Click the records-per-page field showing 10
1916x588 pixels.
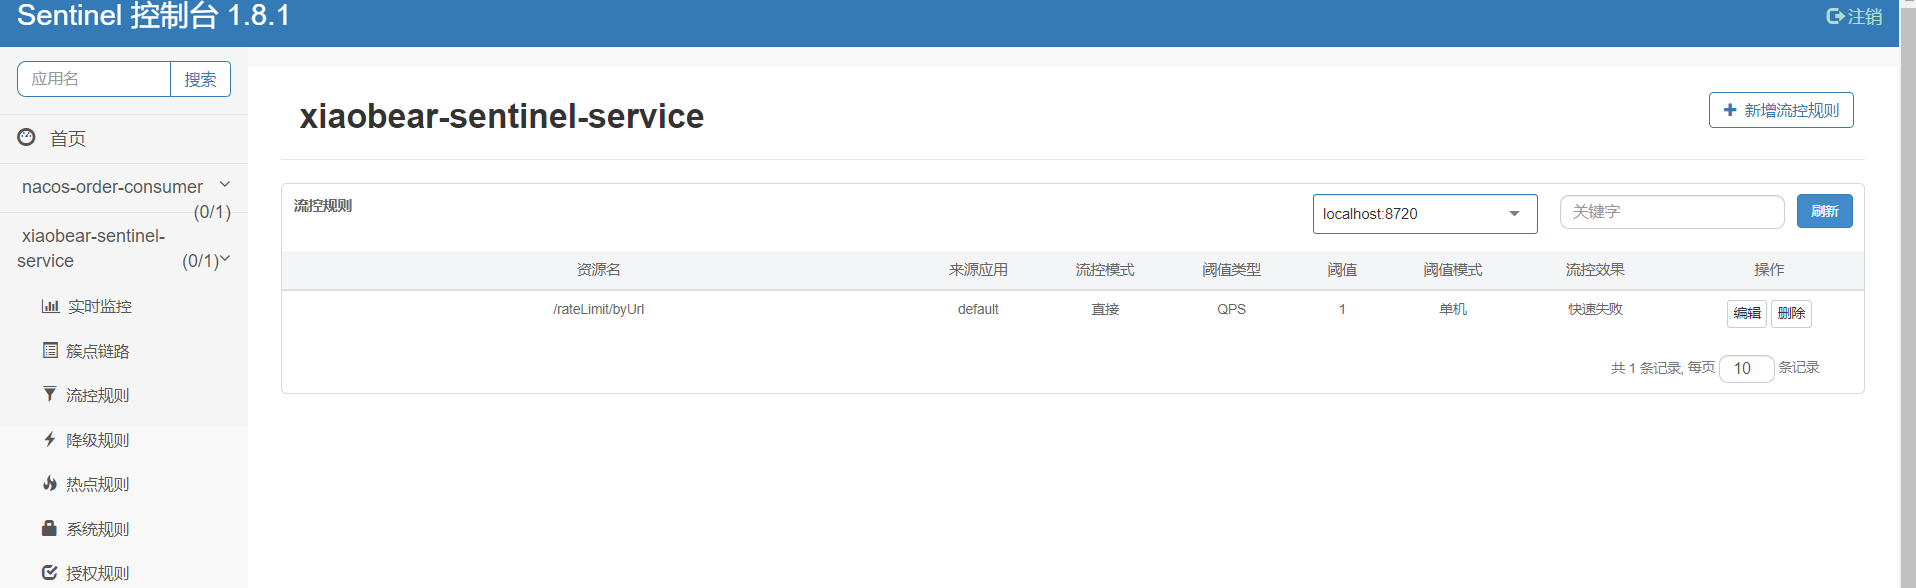click(1746, 368)
